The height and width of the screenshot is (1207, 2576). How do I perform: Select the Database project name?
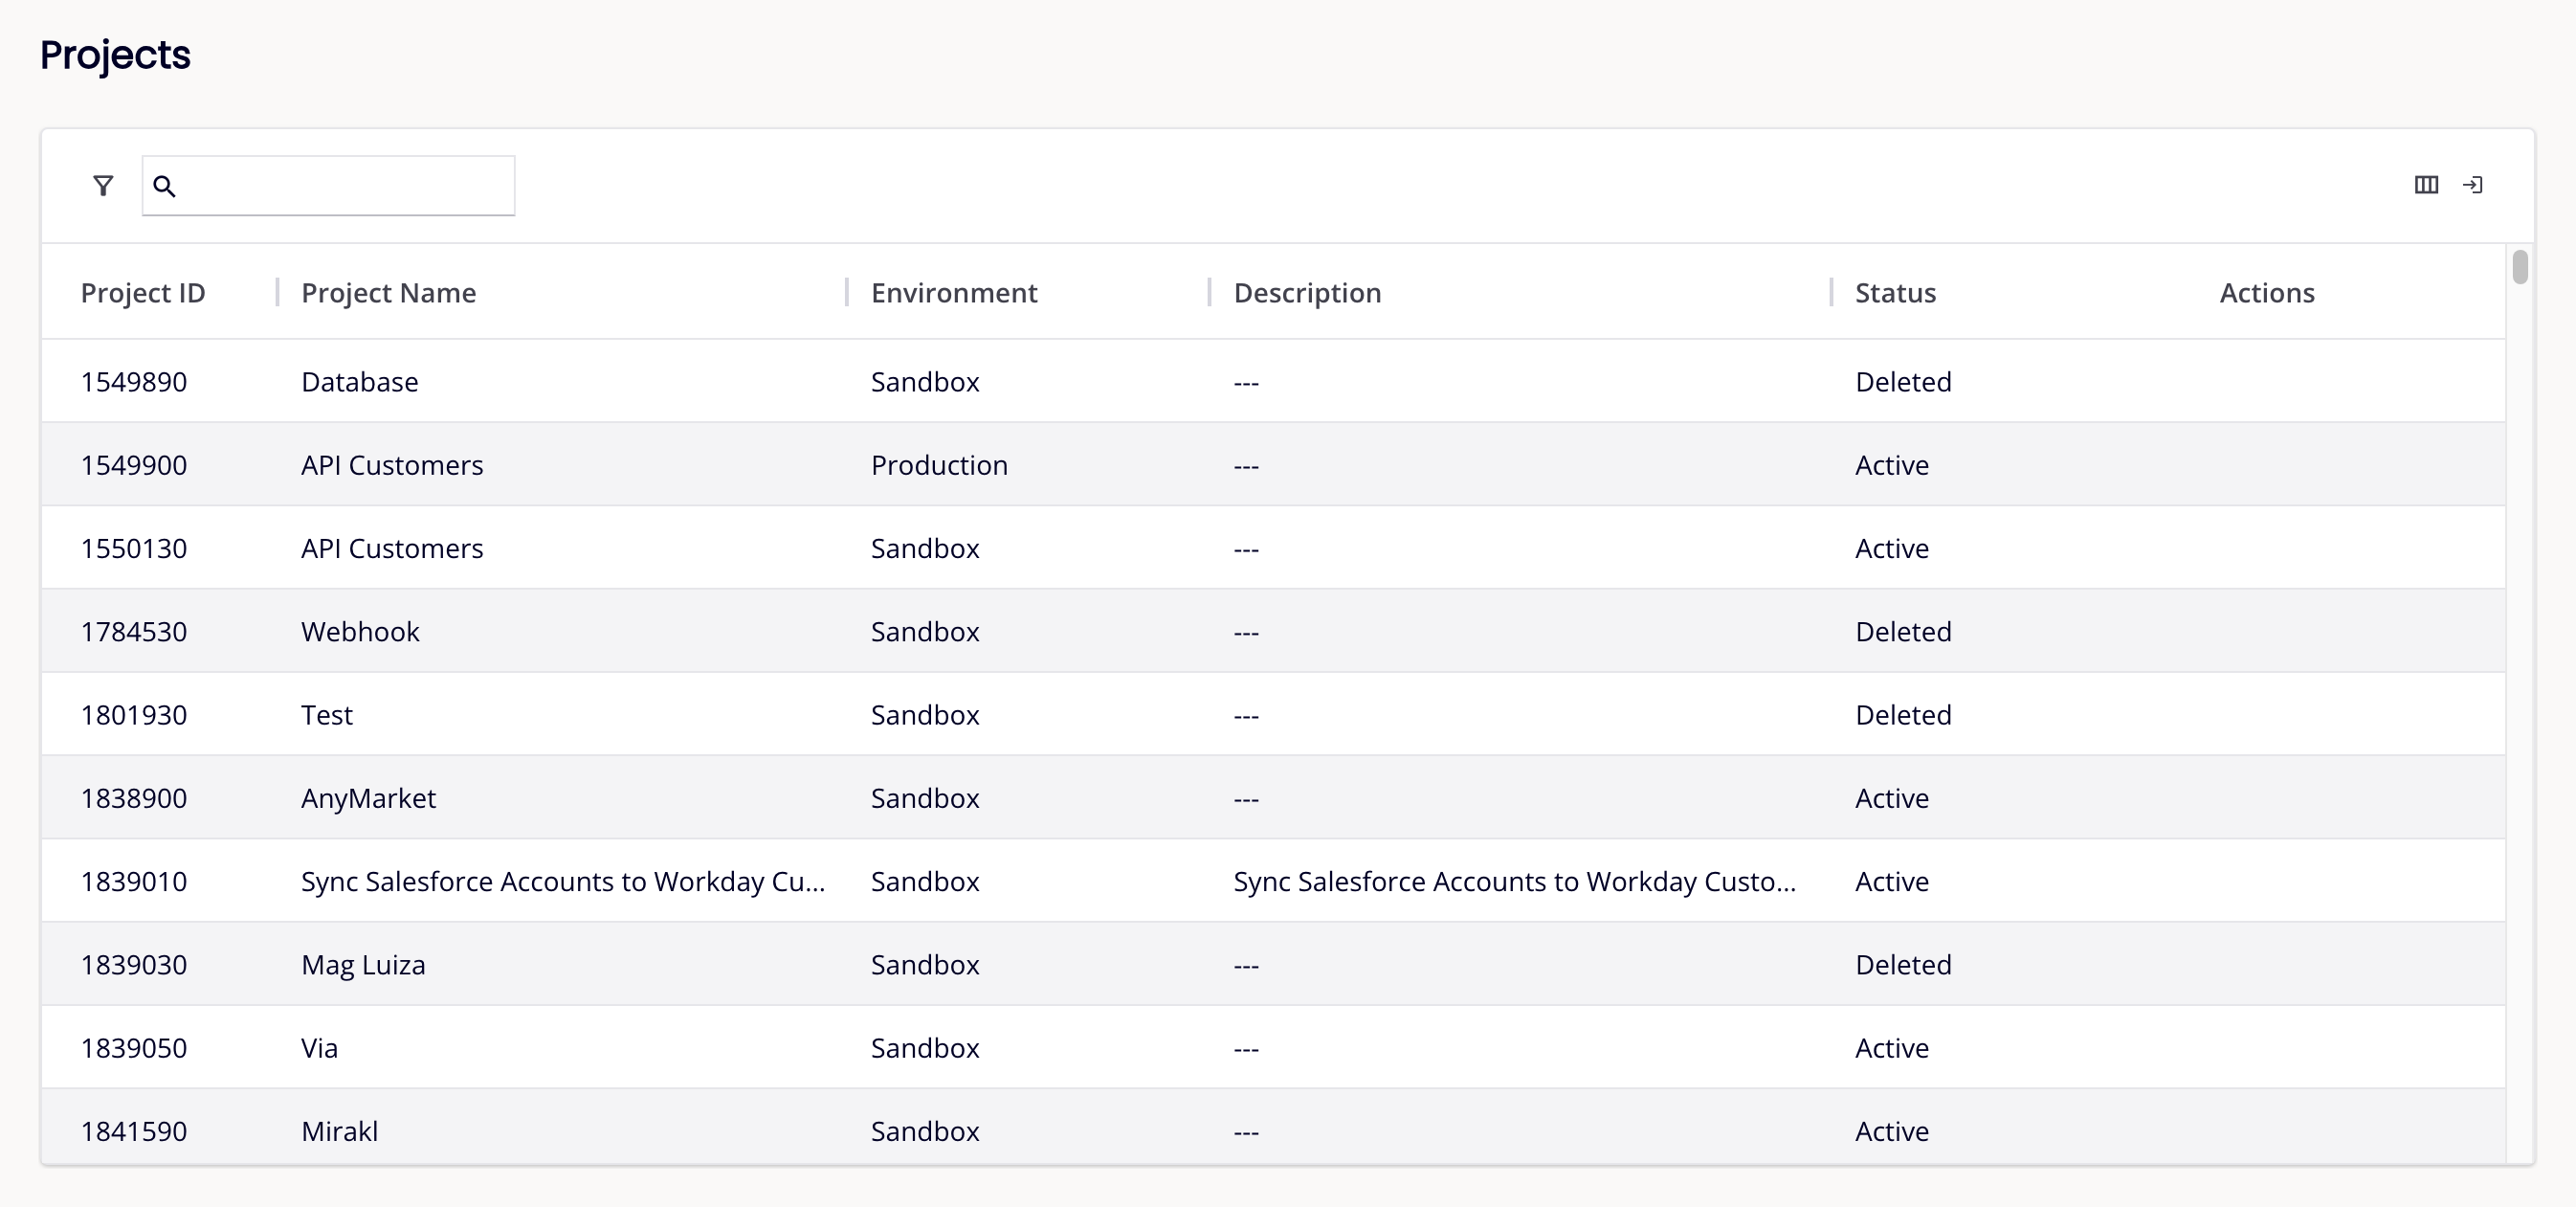point(360,382)
